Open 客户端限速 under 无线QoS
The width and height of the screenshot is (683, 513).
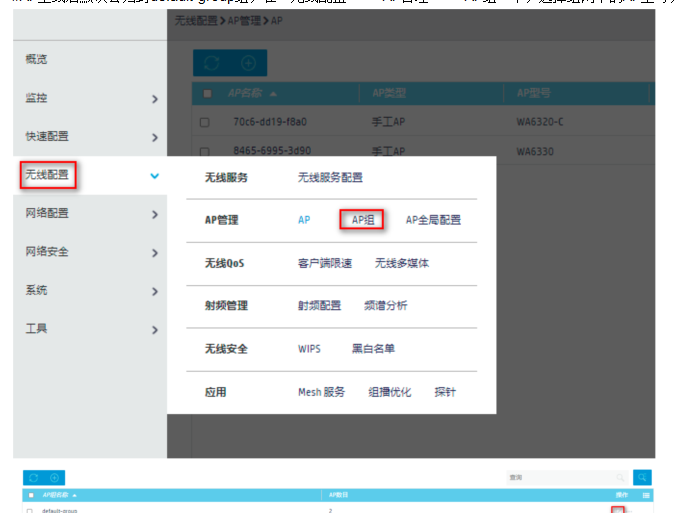pos(325,263)
